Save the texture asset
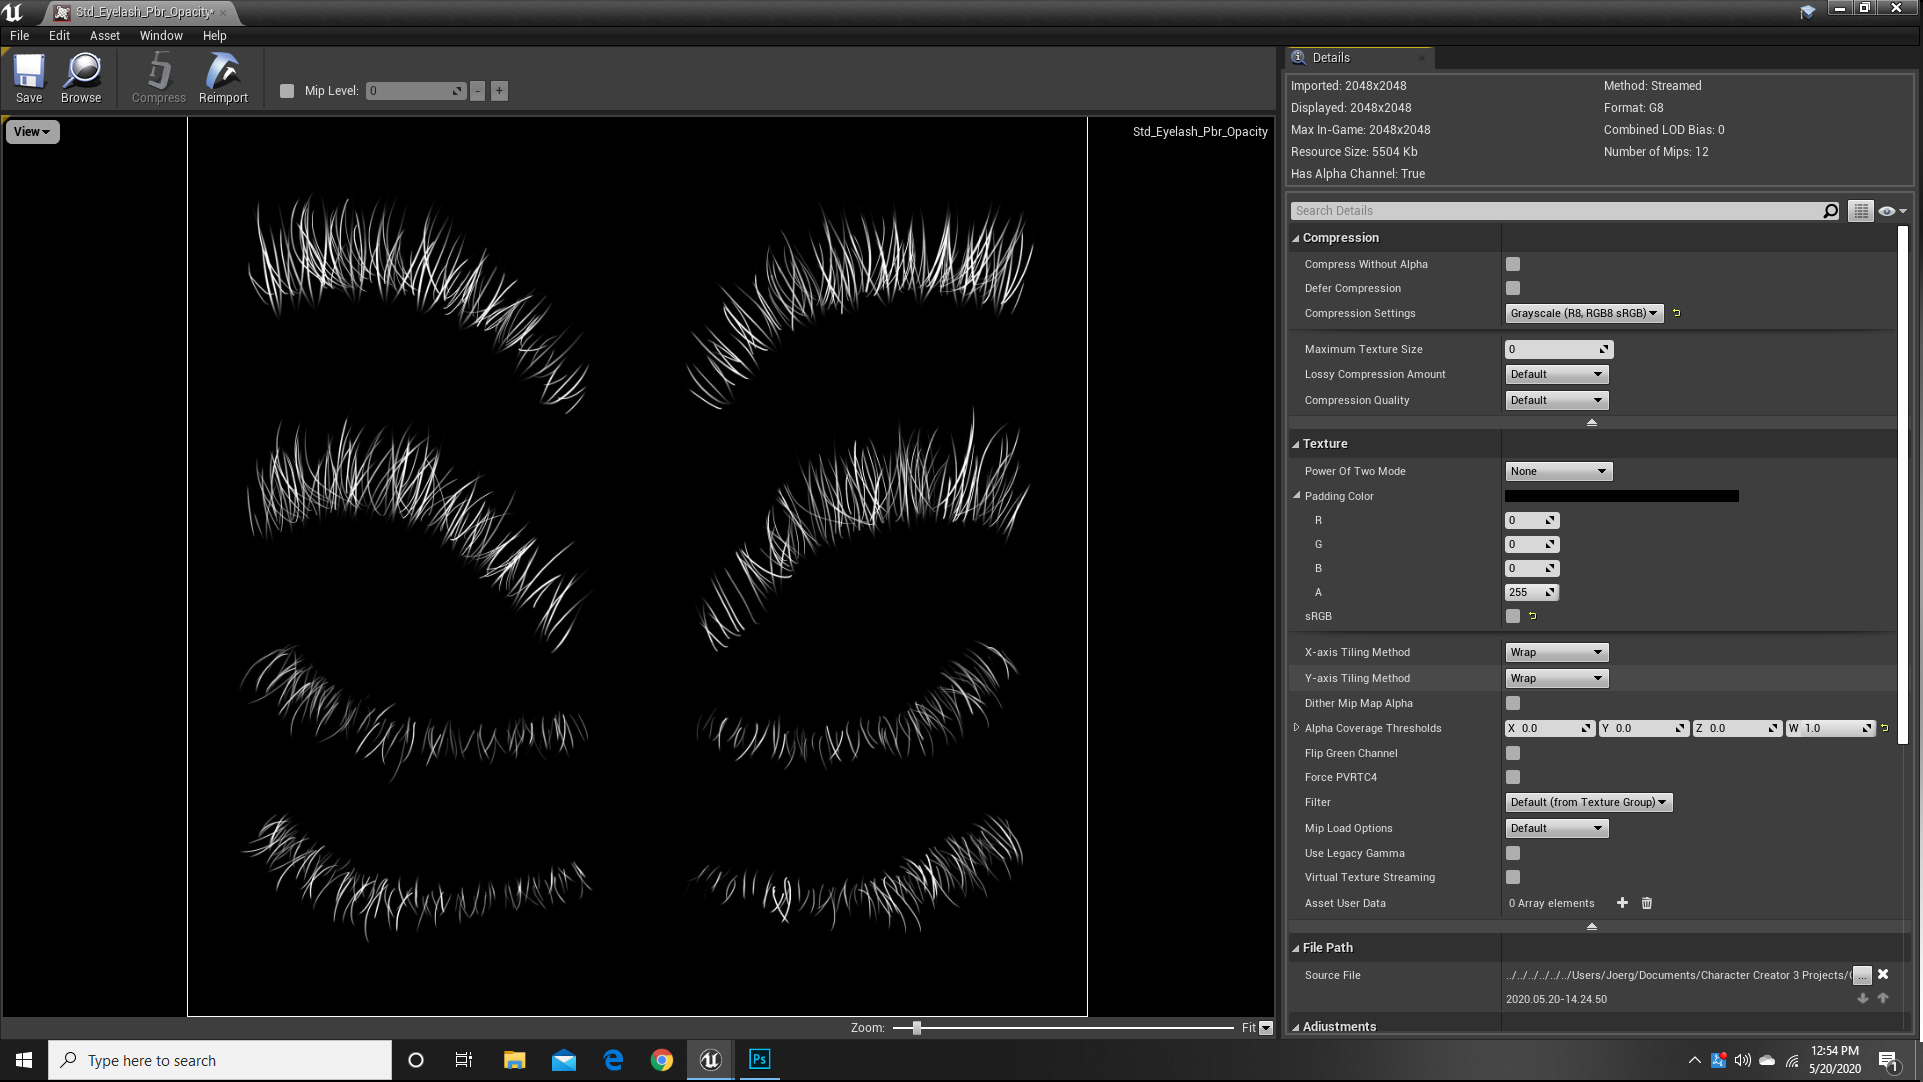1923x1082 pixels. [29, 79]
